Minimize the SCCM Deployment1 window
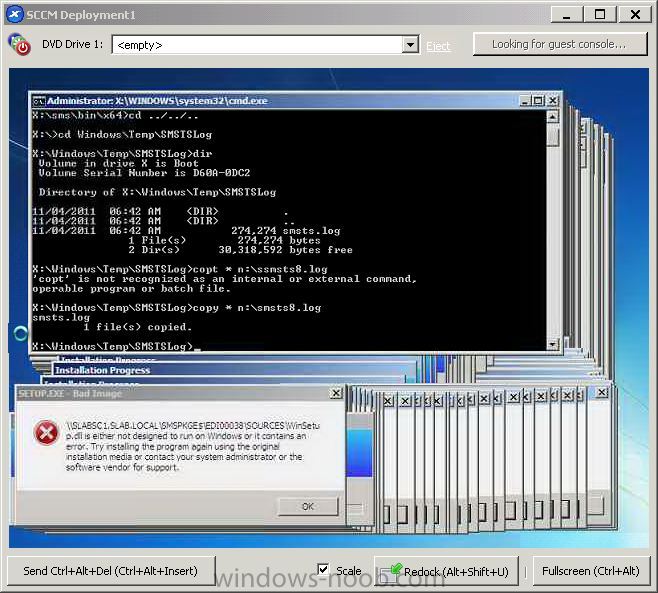The height and width of the screenshot is (593, 658). click(567, 15)
